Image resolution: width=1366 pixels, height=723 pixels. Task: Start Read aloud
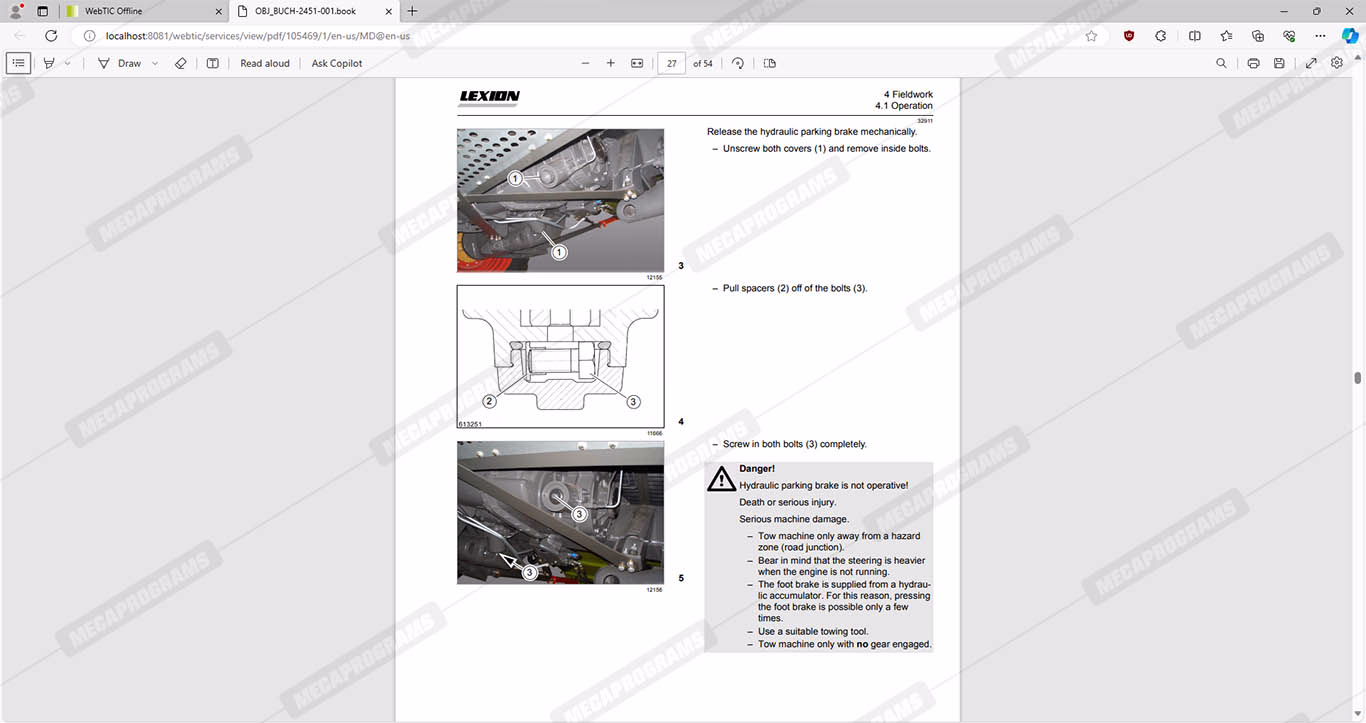point(265,63)
